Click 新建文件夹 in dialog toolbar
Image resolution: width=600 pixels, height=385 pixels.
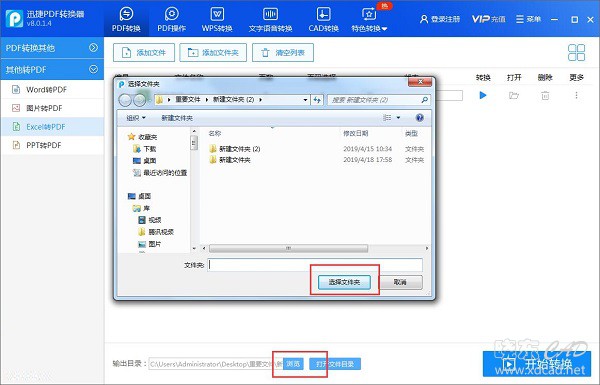pyautogui.click(x=177, y=118)
